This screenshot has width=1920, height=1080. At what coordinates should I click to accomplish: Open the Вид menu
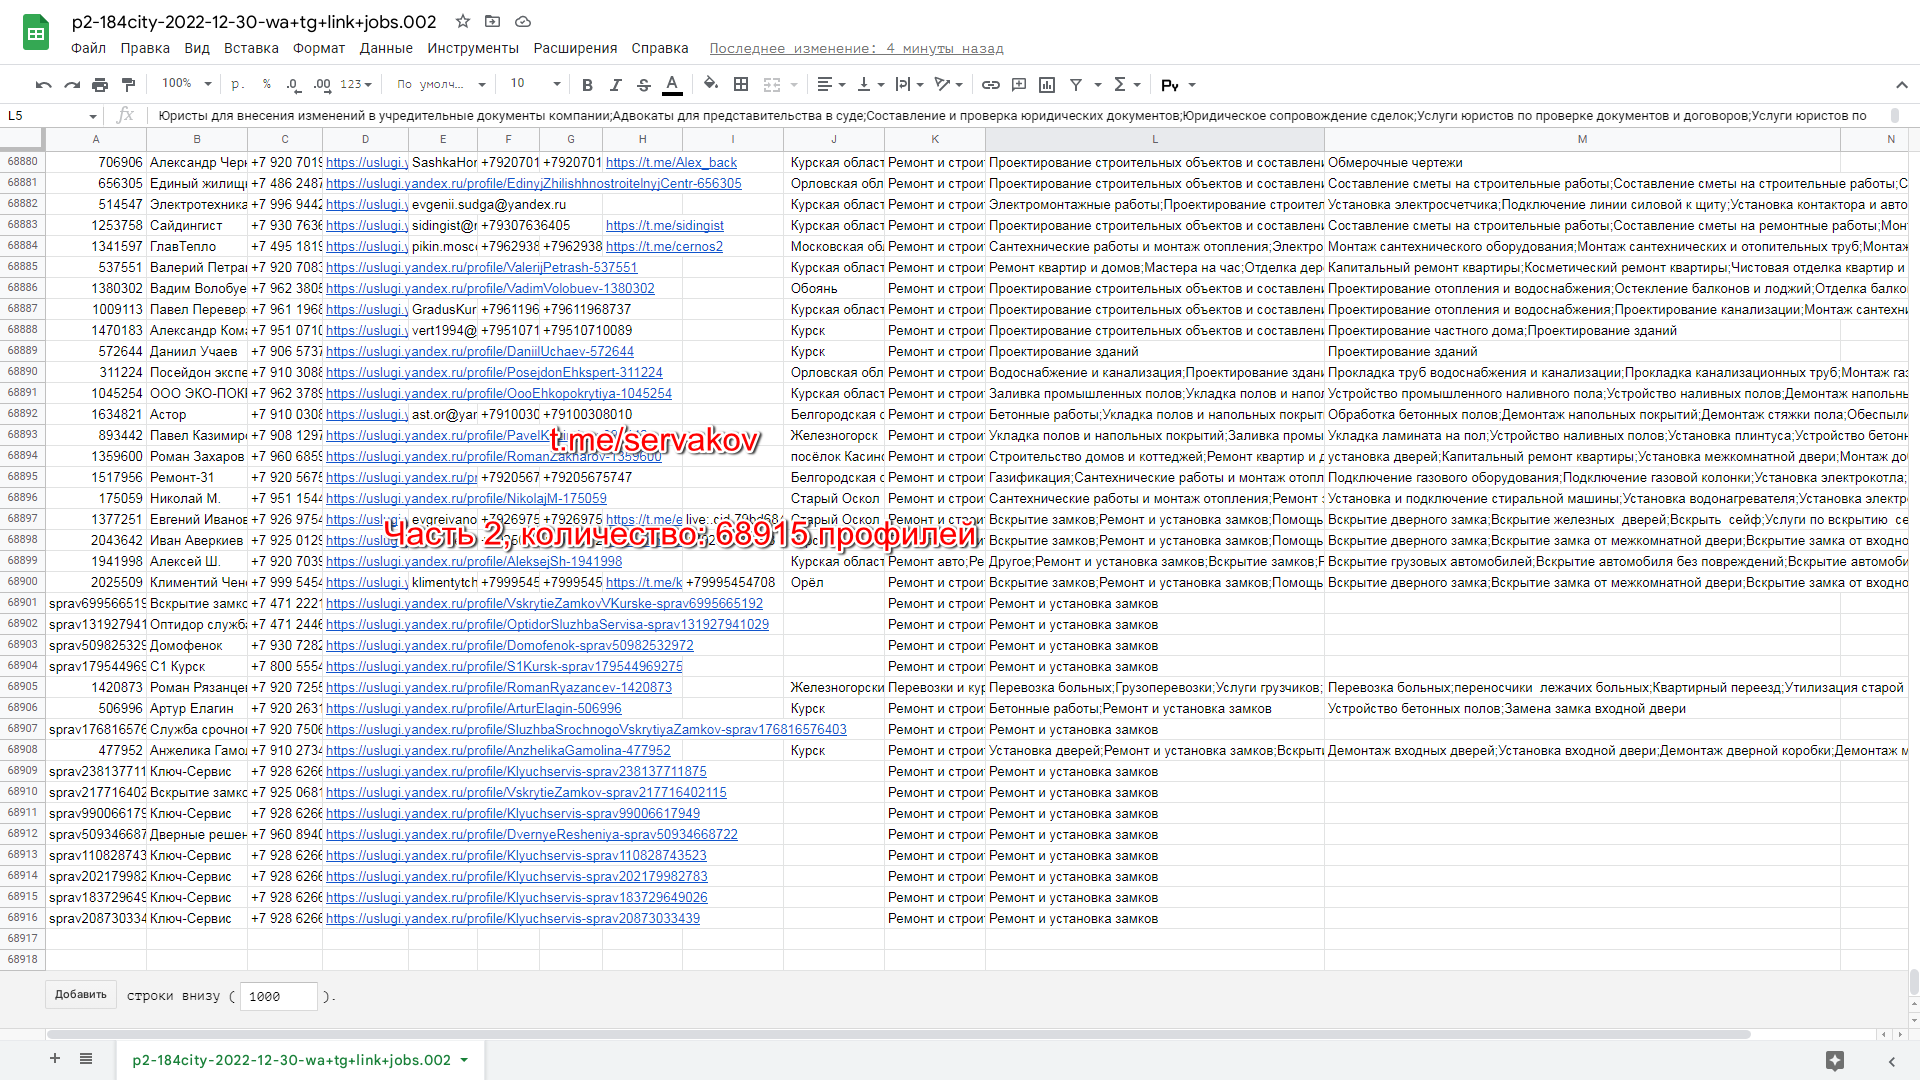[x=197, y=48]
